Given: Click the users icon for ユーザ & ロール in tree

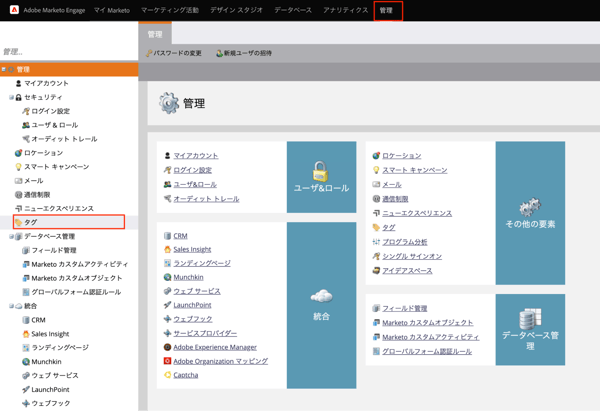Looking at the screenshot, I should point(26,125).
